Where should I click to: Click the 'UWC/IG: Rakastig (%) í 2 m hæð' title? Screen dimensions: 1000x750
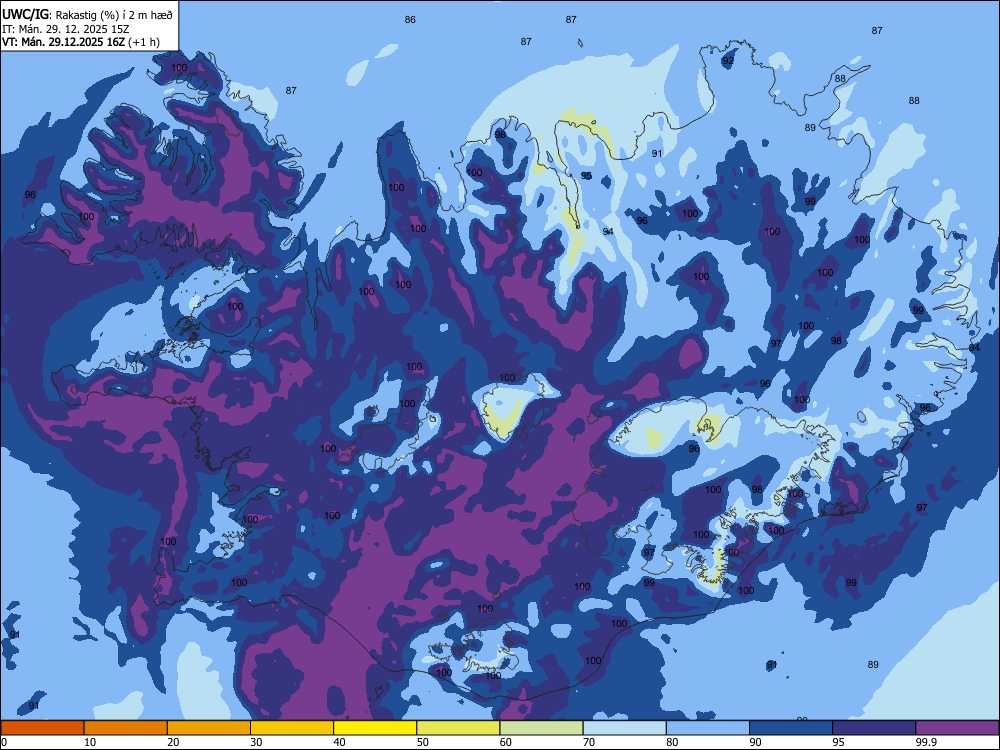click(87, 14)
